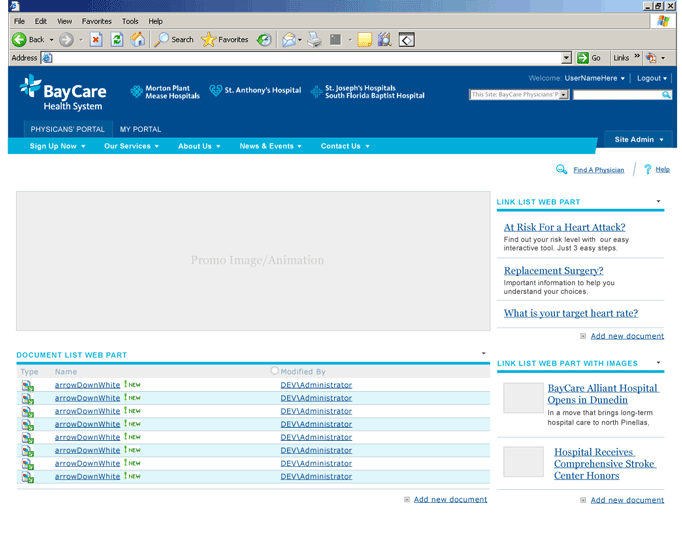Expand Link List With Images menu arrow
The width and height of the screenshot is (682, 545).
click(658, 362)
